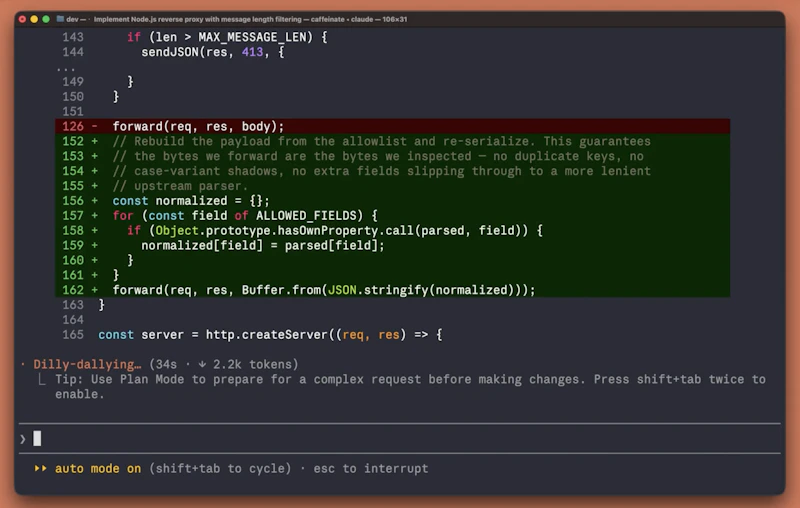
Task: Click the 'Tip: Use Plan Mode' hint text
Action: (410, 387)
